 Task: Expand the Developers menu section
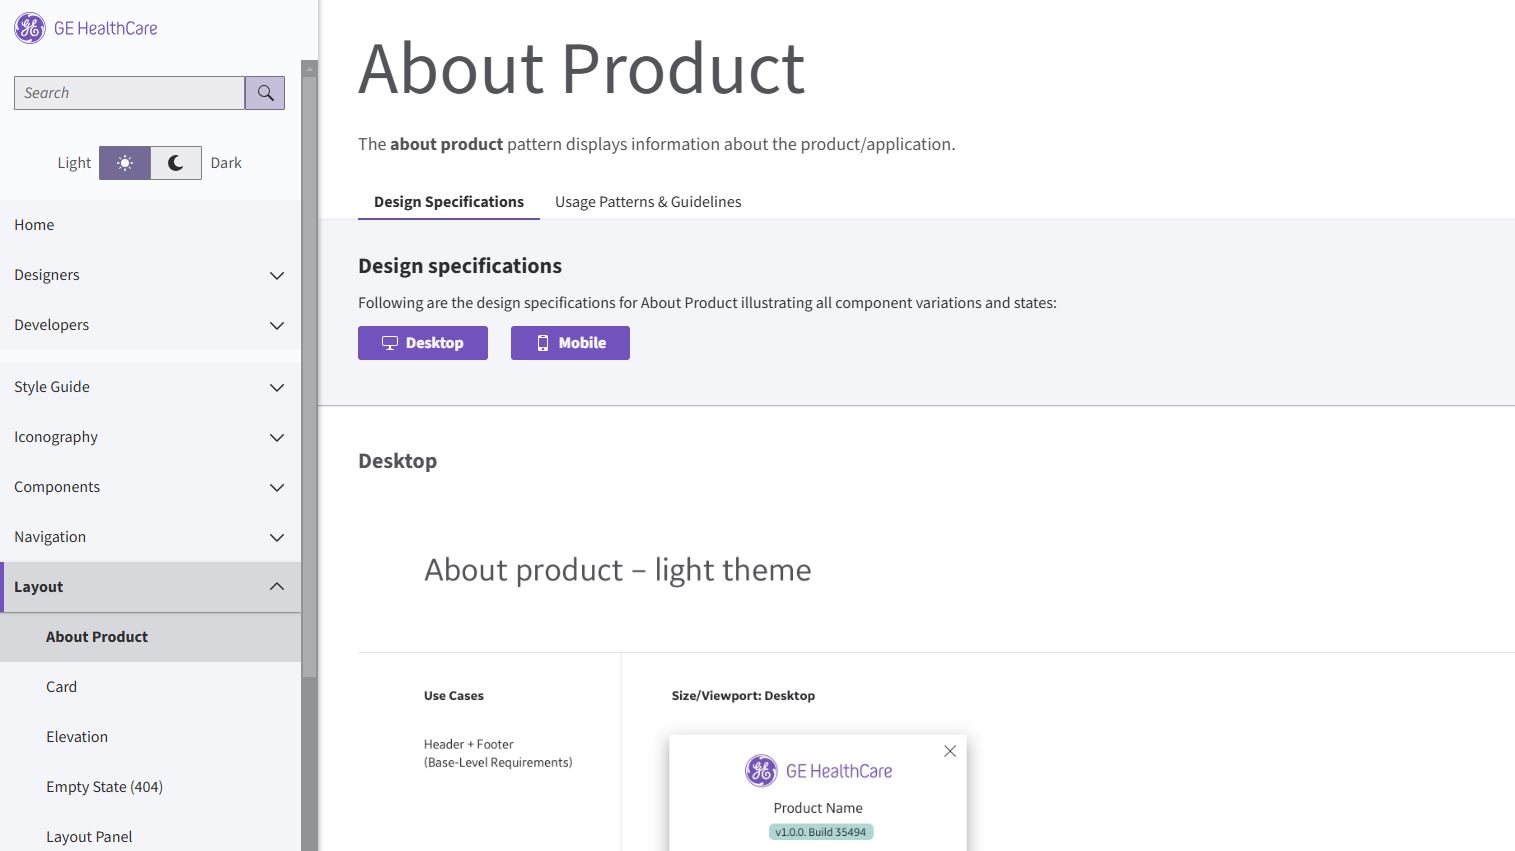(x=277, y=325)
